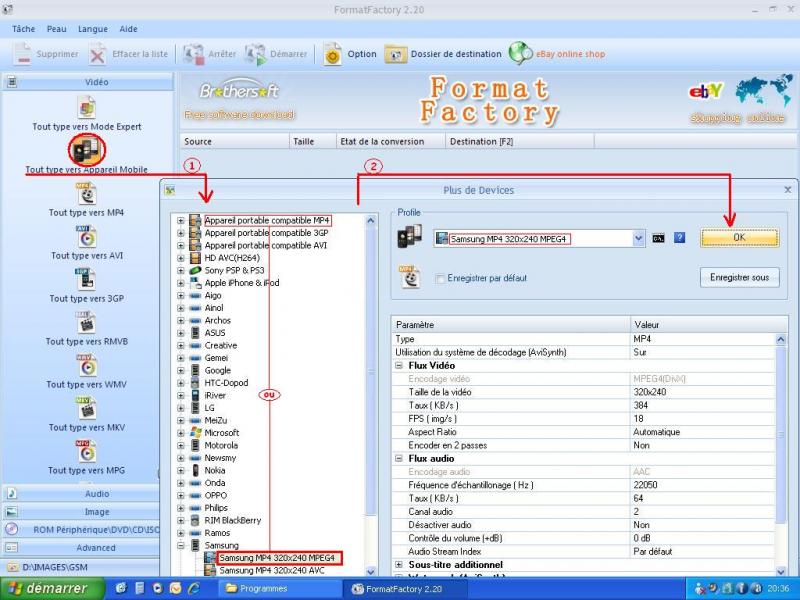Click the Internet Explorer quick launch icon
Screen dimensions: 800x600
pos(194,588)
